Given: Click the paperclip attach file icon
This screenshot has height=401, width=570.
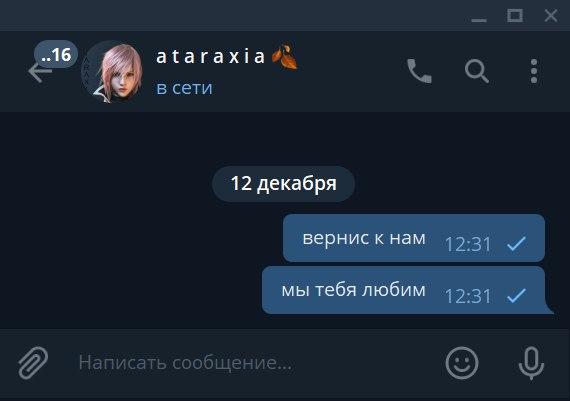Looking at the screenshot, I should 33,363.
